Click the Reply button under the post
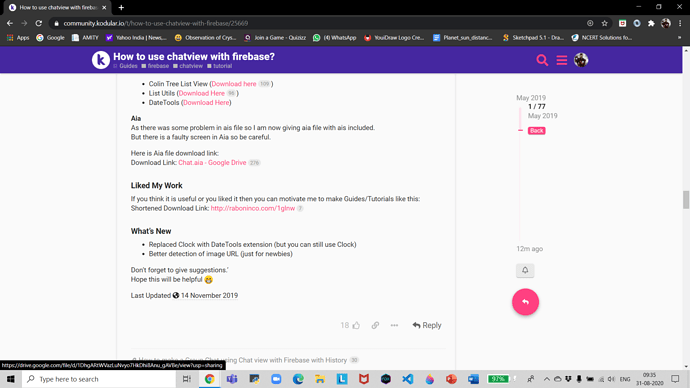Viewport: 690px width, 388px height. [427, 325]
